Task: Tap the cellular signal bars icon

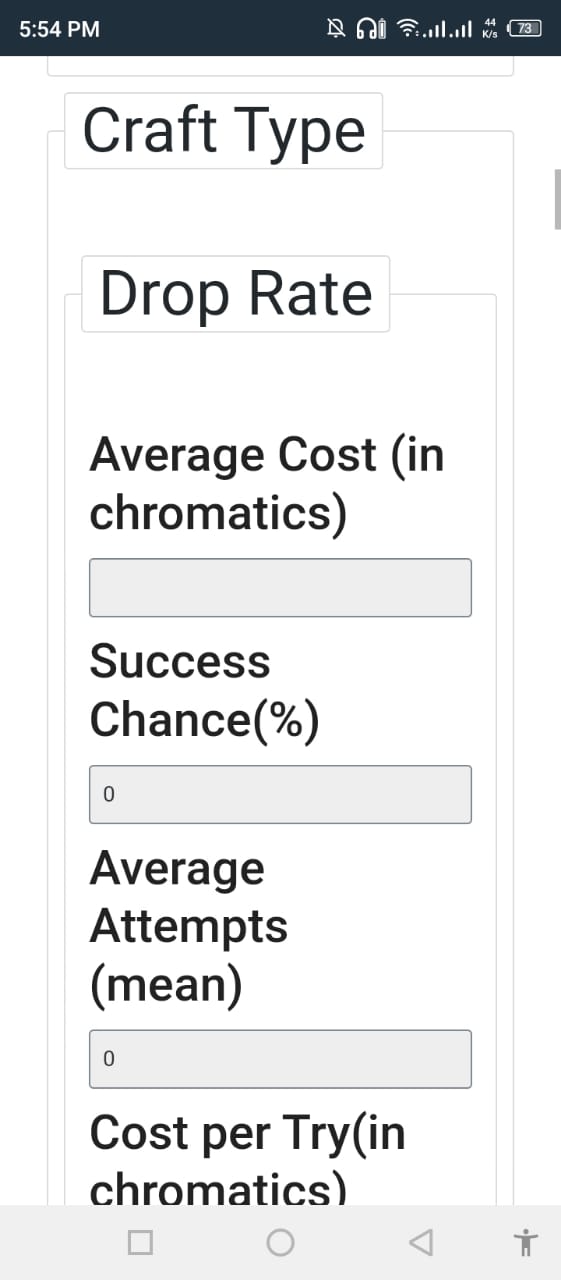Action: (x=449, y=29)
